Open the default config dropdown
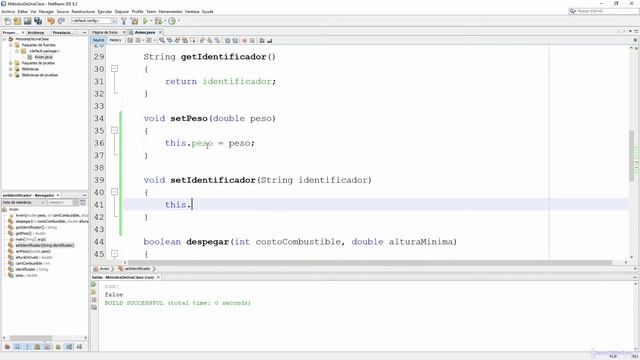640x360 pixels. pyautogui.click(x=94, y=21)
